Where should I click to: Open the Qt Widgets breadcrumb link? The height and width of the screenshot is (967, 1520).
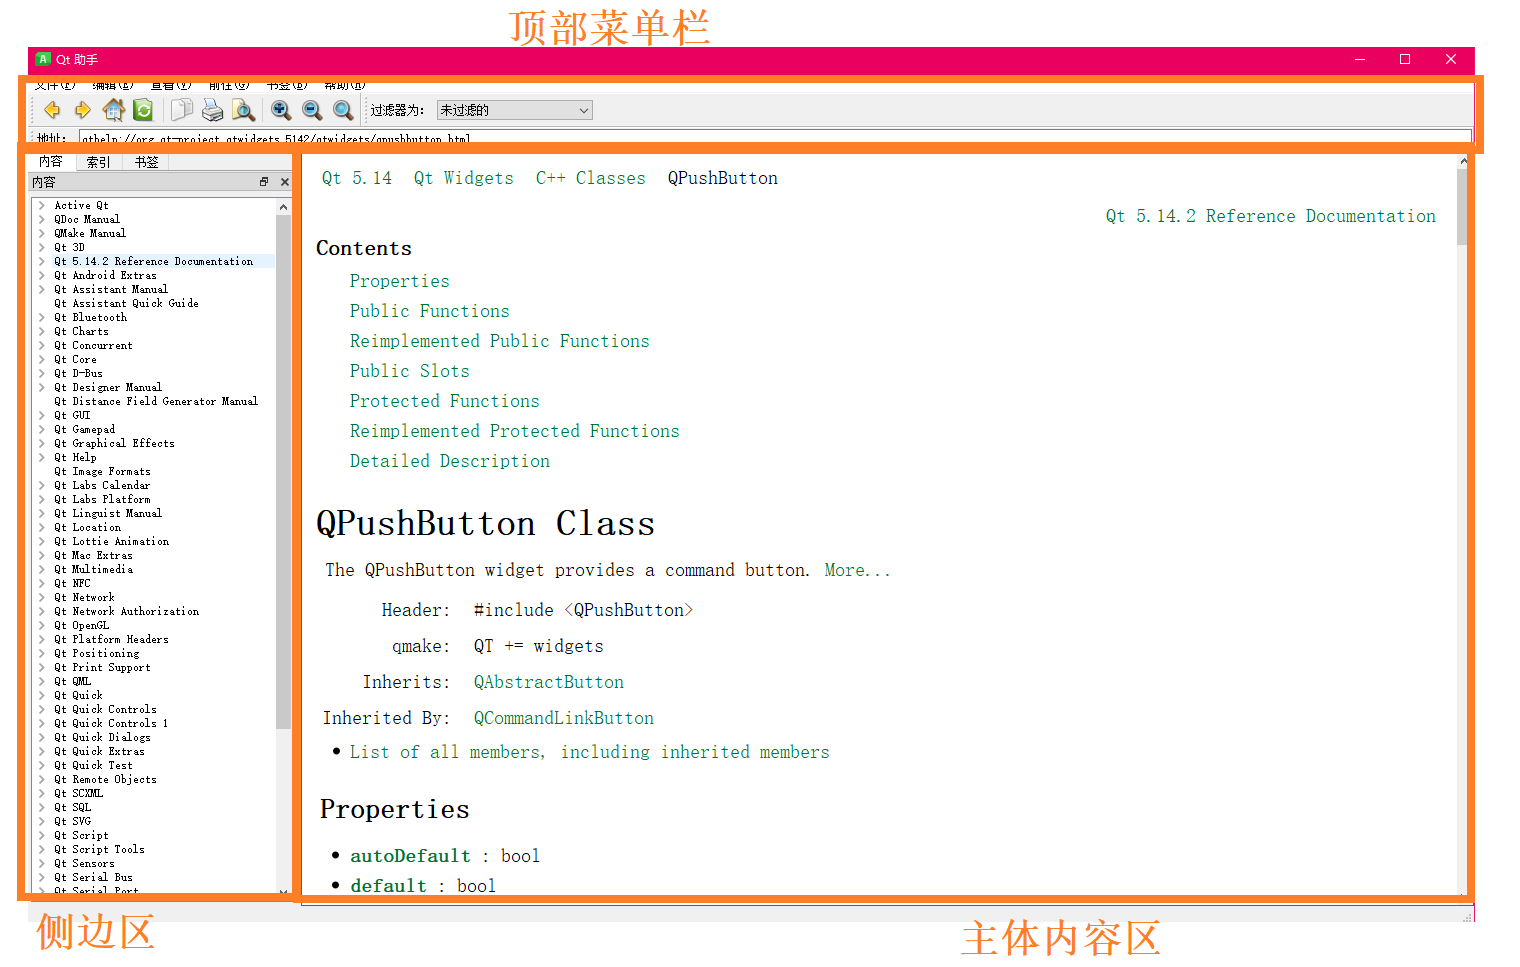pyautogui.click(x=463, y=178)
